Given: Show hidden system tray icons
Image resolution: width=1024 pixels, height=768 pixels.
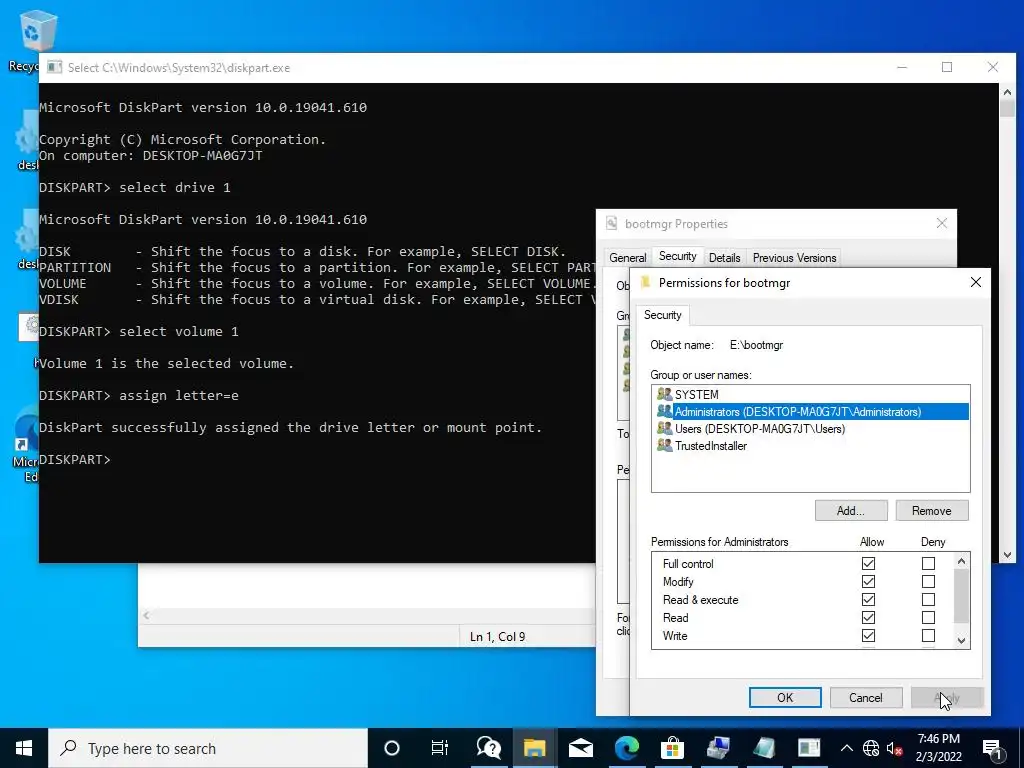Looking at the screenshot, I should point(846,748).
